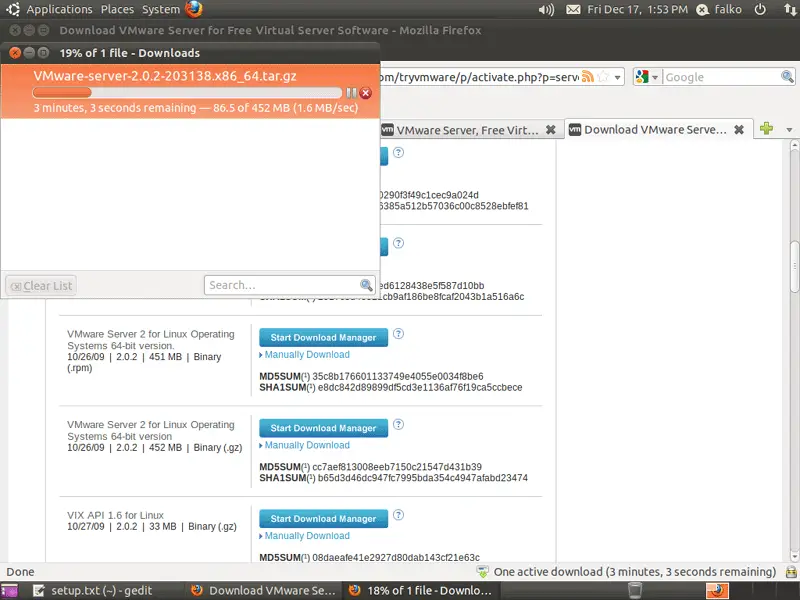Viewport: 800px width, 600px height.
Task: Cancel the VMware-server tar.gz download
Action: pyautogui.click(x=365, y=93)
